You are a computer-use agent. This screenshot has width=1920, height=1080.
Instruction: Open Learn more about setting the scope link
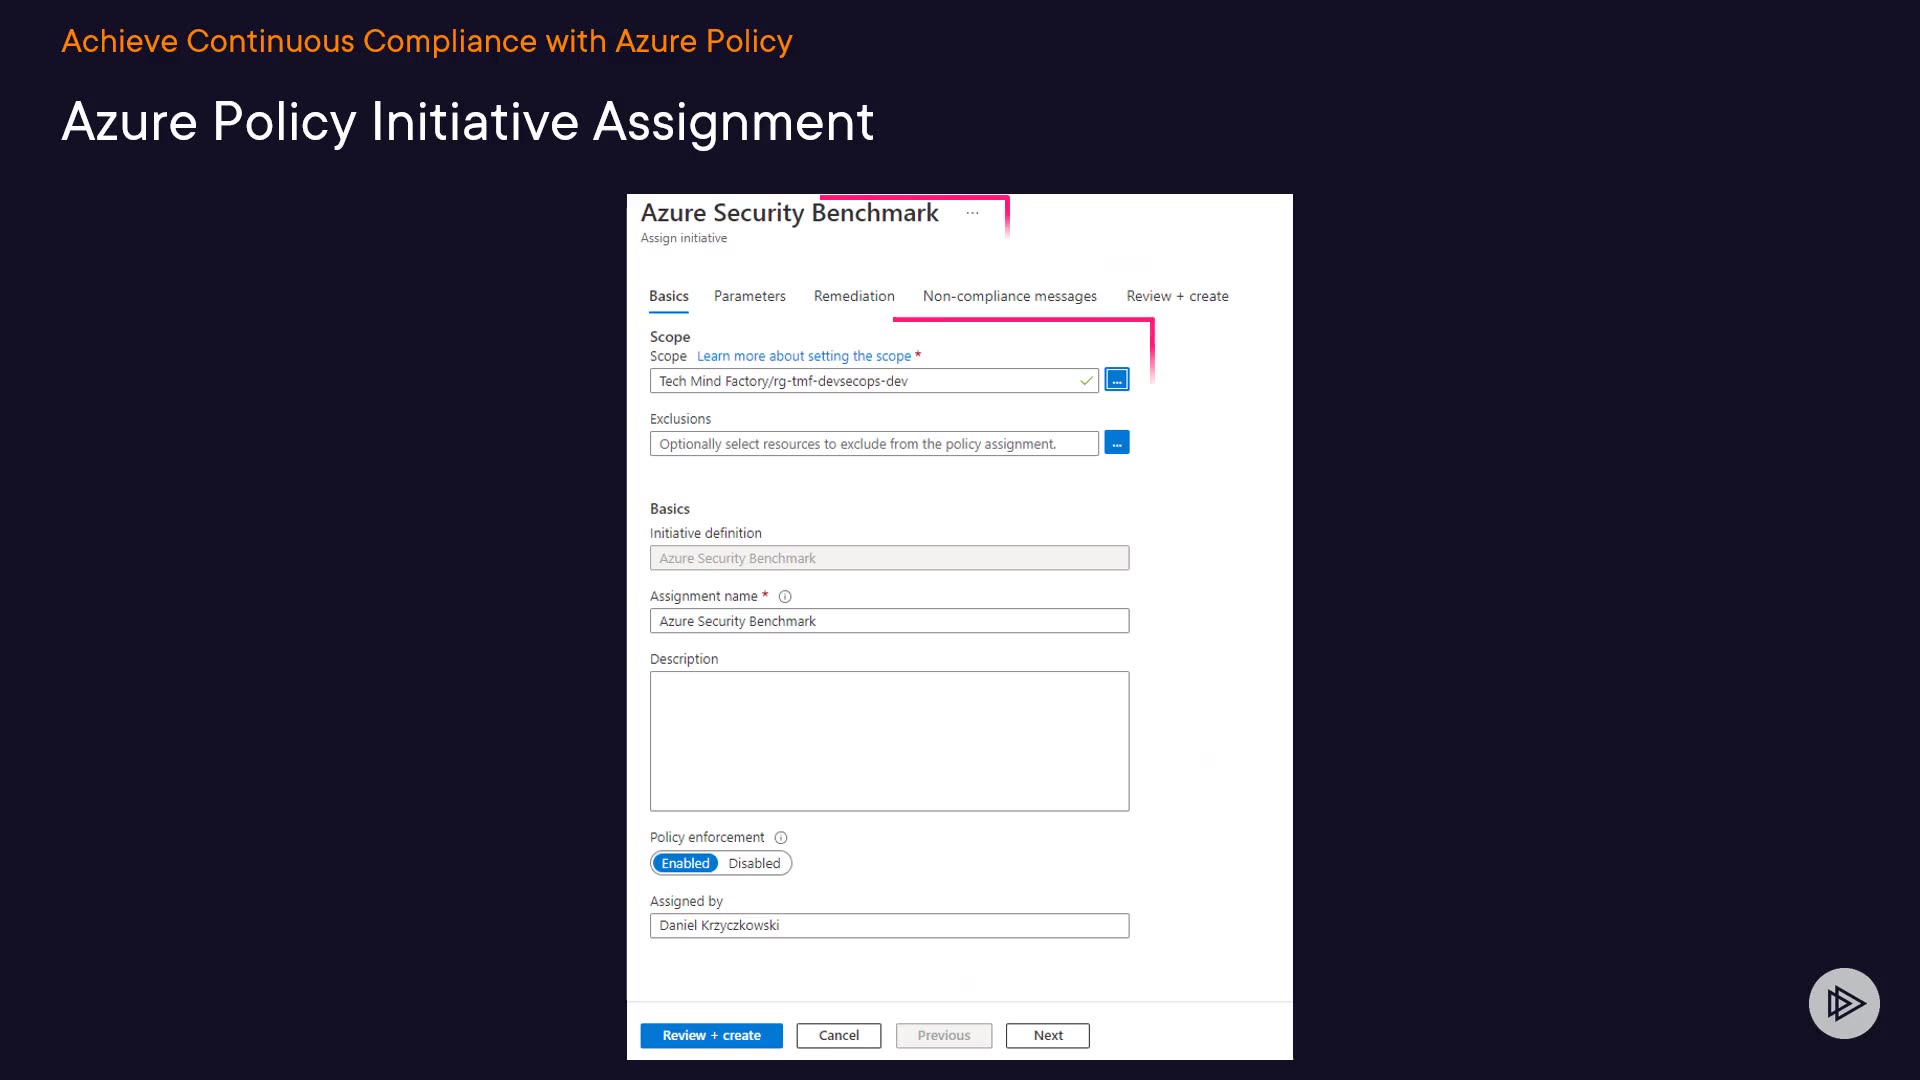coord(803,356)
